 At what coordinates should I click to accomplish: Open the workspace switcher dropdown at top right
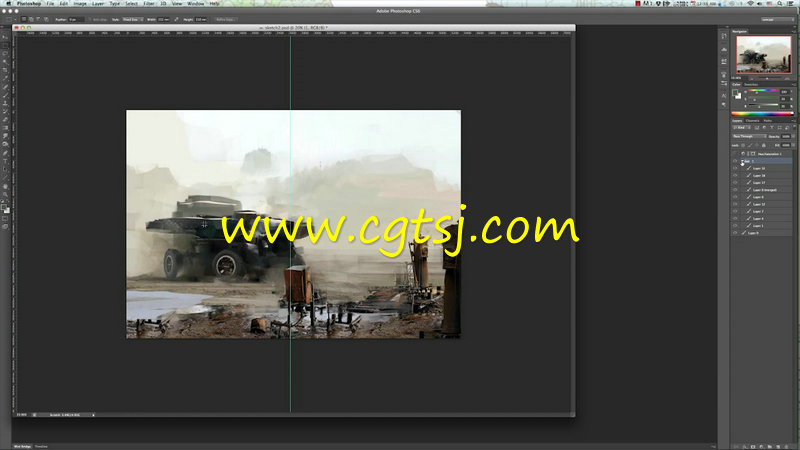(x=777, y=19)
